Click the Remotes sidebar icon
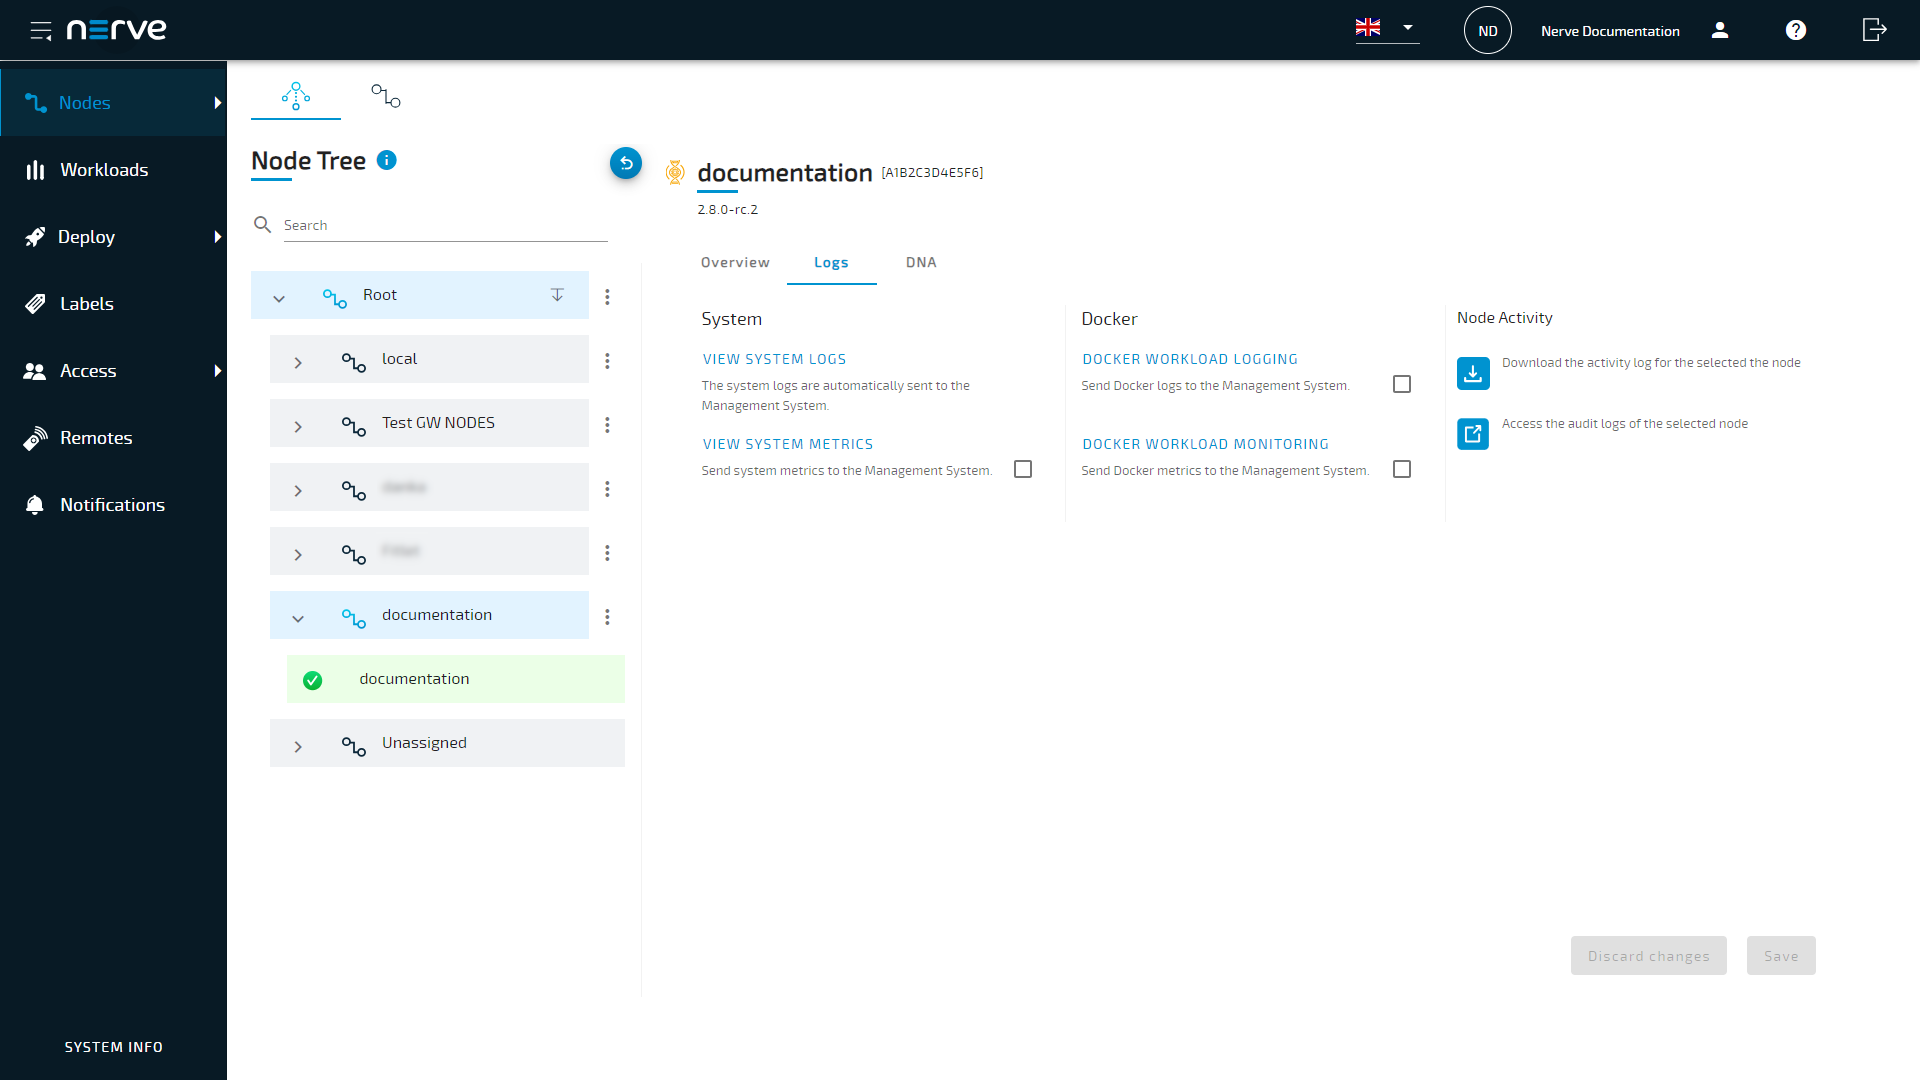Image resolution: width=1920 pixels, height=1080 pixels. tap(37, 438)
